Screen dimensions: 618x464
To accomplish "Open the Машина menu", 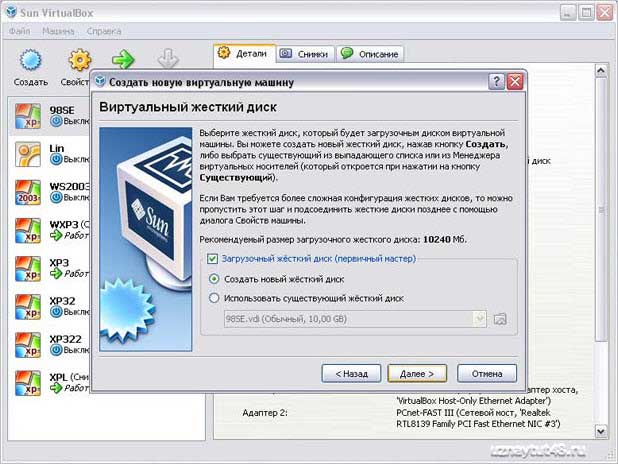I will 58,31.
